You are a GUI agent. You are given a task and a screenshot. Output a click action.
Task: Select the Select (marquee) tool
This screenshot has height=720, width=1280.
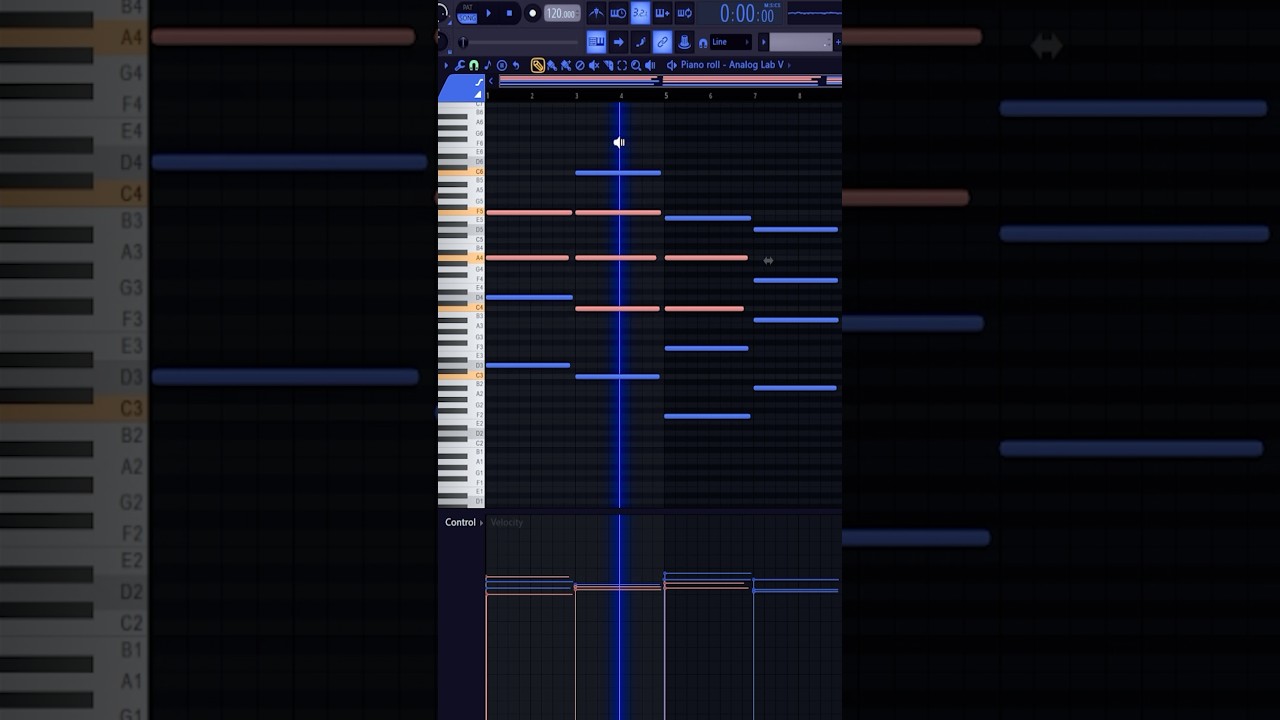[622, 65]
